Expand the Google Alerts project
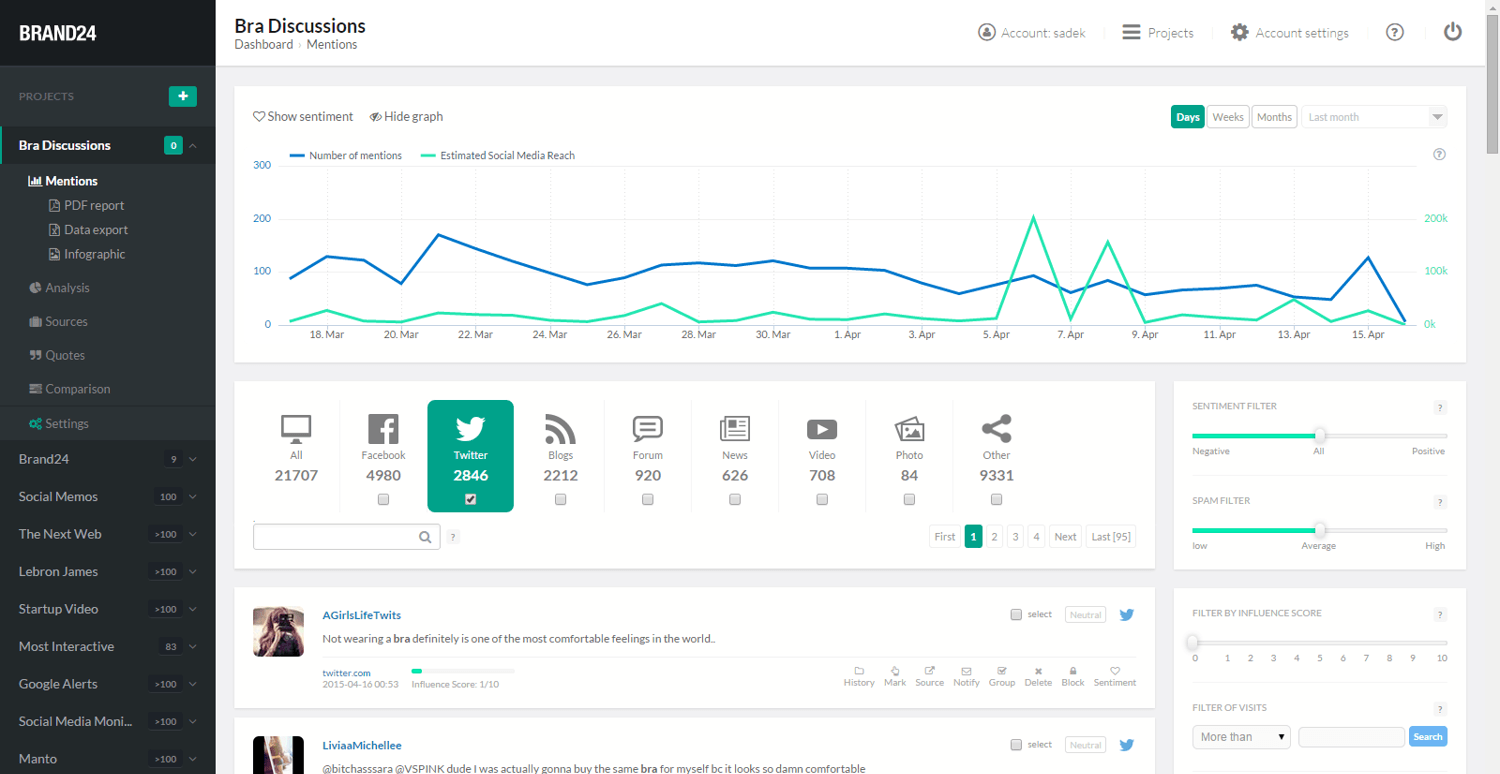Viewport: 1500px width, 774px height. pyautogui.click(x=193, y=684)
